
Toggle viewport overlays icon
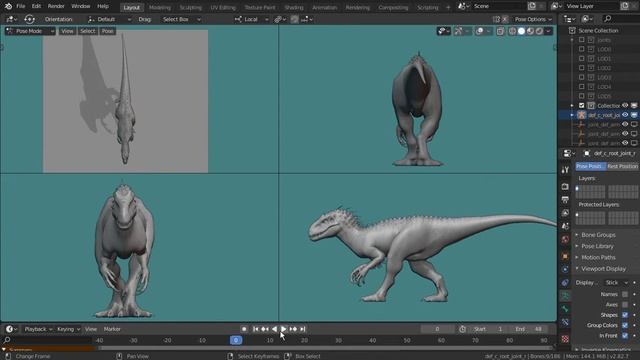pyautogui.click(x=480, y=31)
